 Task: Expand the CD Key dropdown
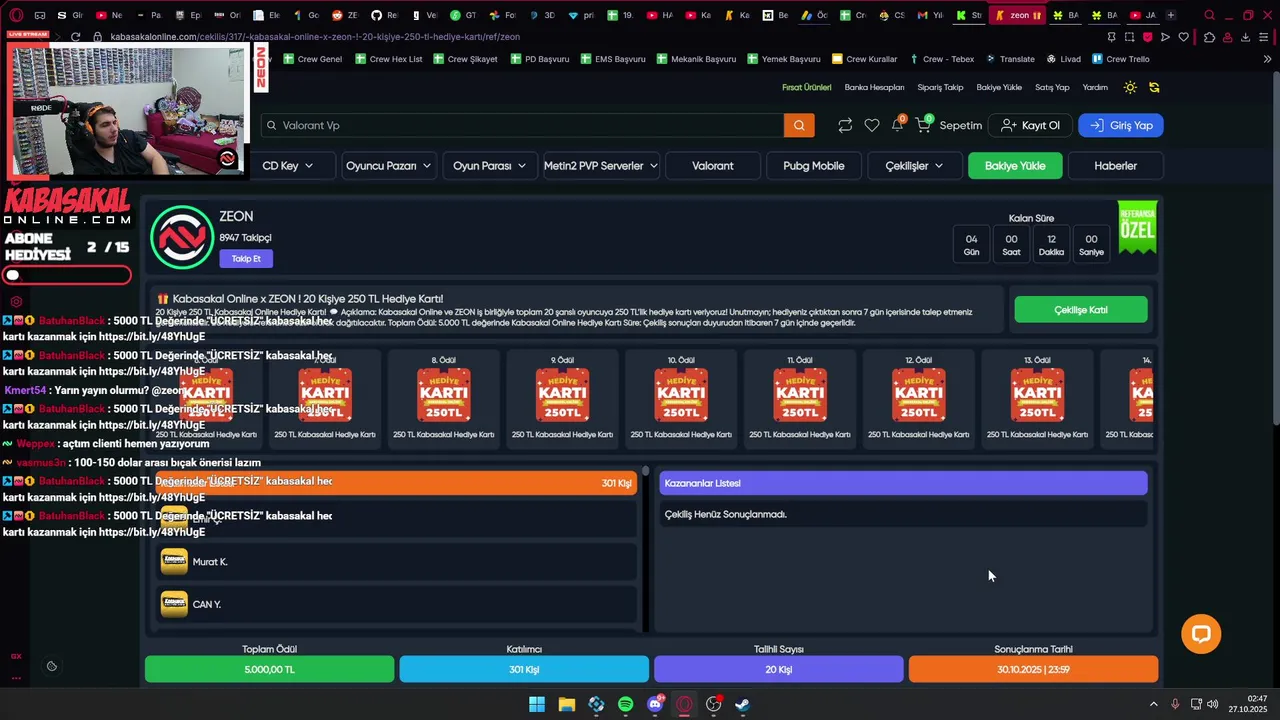tap(287, 166)
